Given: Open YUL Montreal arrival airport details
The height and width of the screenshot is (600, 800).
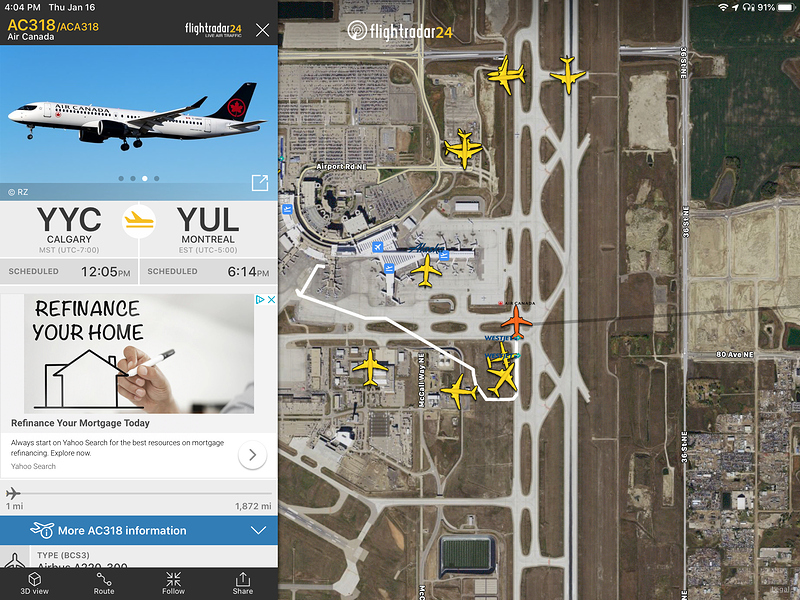Looking at the screenshot, I should pyautogui.click(x=208, y=229).
